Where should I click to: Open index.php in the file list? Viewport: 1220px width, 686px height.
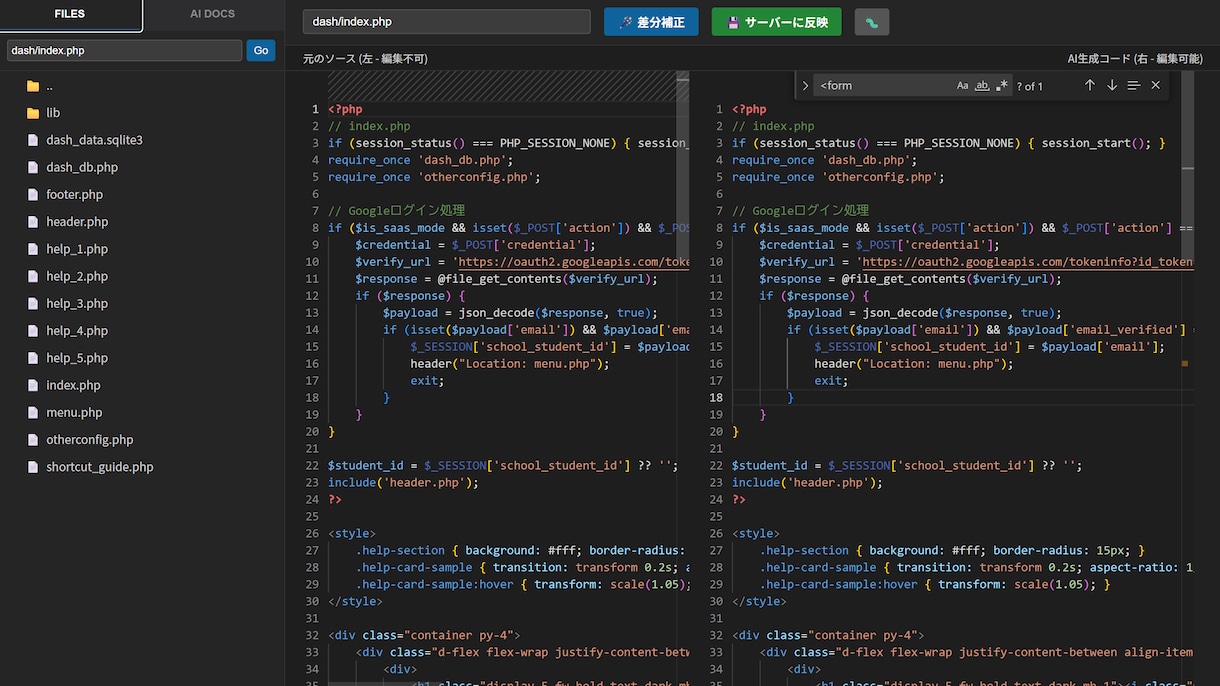(73, 385)
